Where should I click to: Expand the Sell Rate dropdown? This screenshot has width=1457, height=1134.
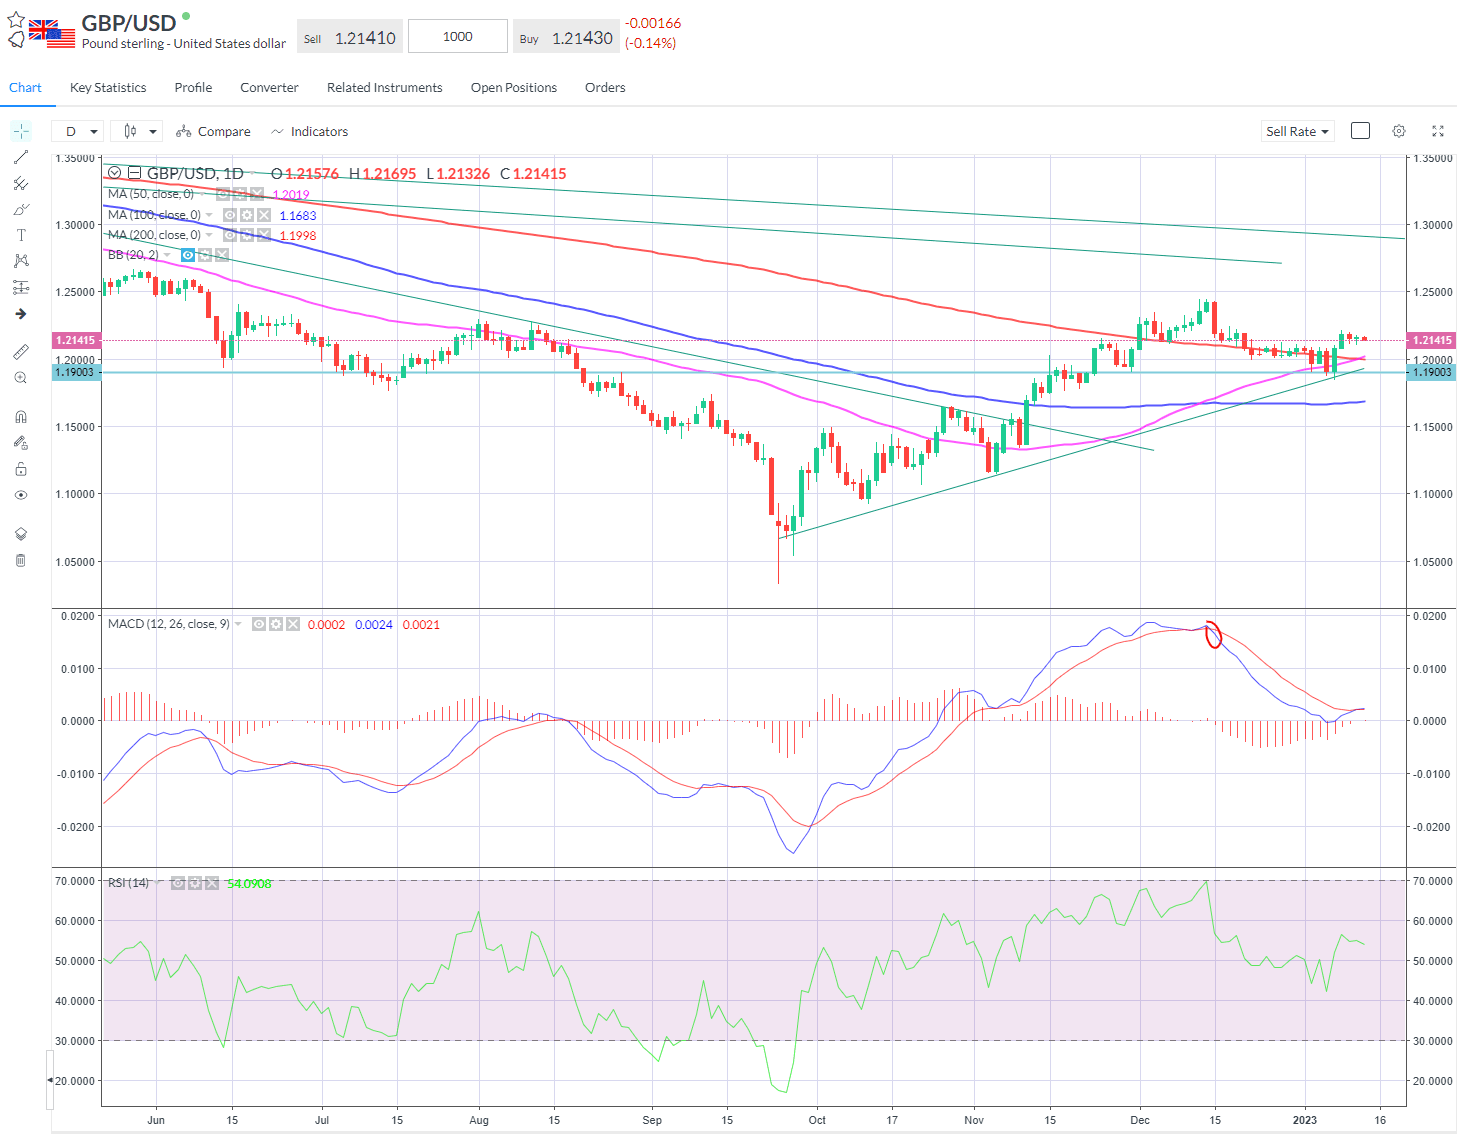pyautogui.click(x=1297, y=131)
